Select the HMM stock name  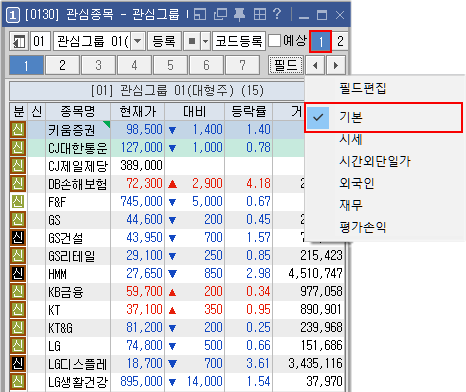pyautogui.click(x=57, y=274)
